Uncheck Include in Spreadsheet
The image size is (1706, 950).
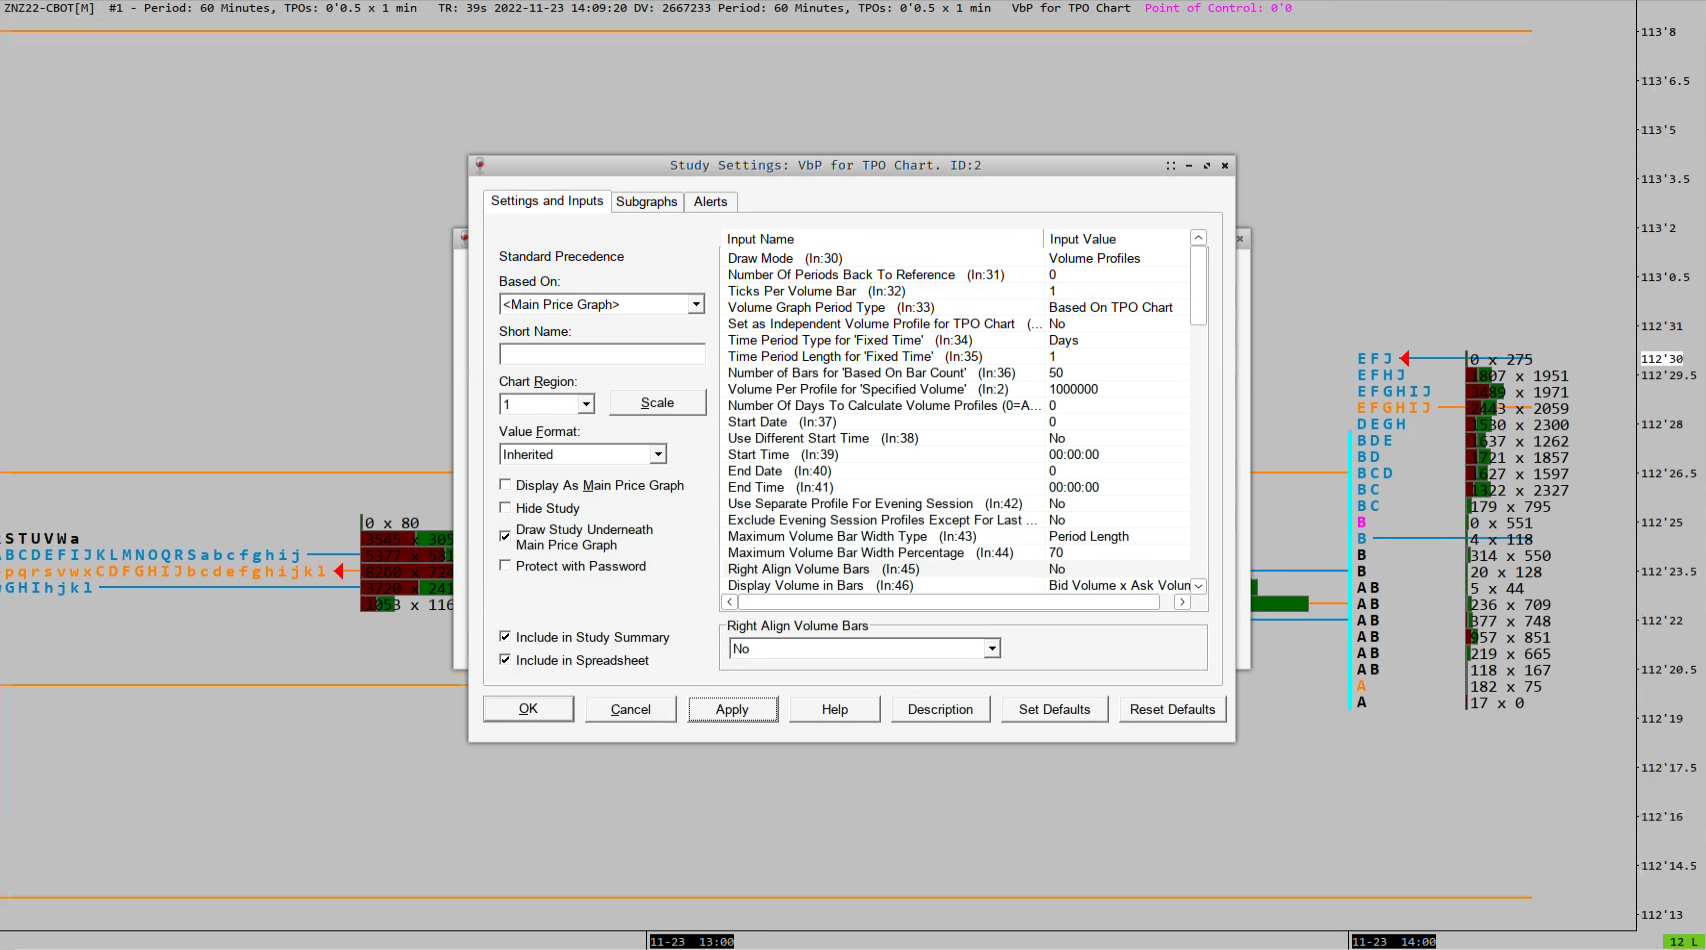(x=505, y=660)
